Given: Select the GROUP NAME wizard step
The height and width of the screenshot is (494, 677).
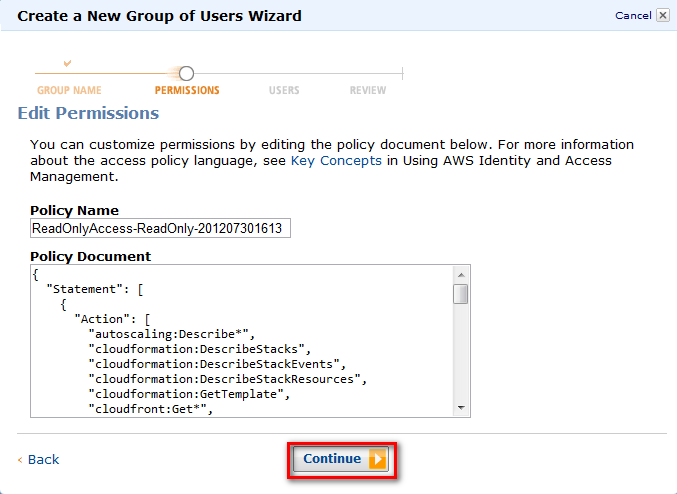Looking at the screenshot, I should coord(69,90).
